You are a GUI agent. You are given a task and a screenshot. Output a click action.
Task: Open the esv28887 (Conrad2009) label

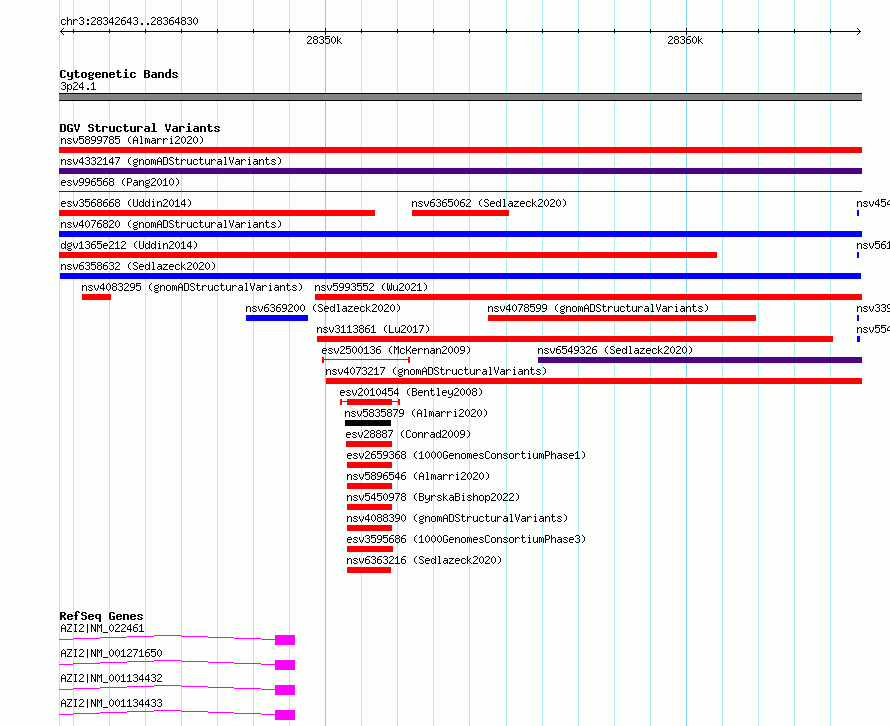(x=408, y=434)
